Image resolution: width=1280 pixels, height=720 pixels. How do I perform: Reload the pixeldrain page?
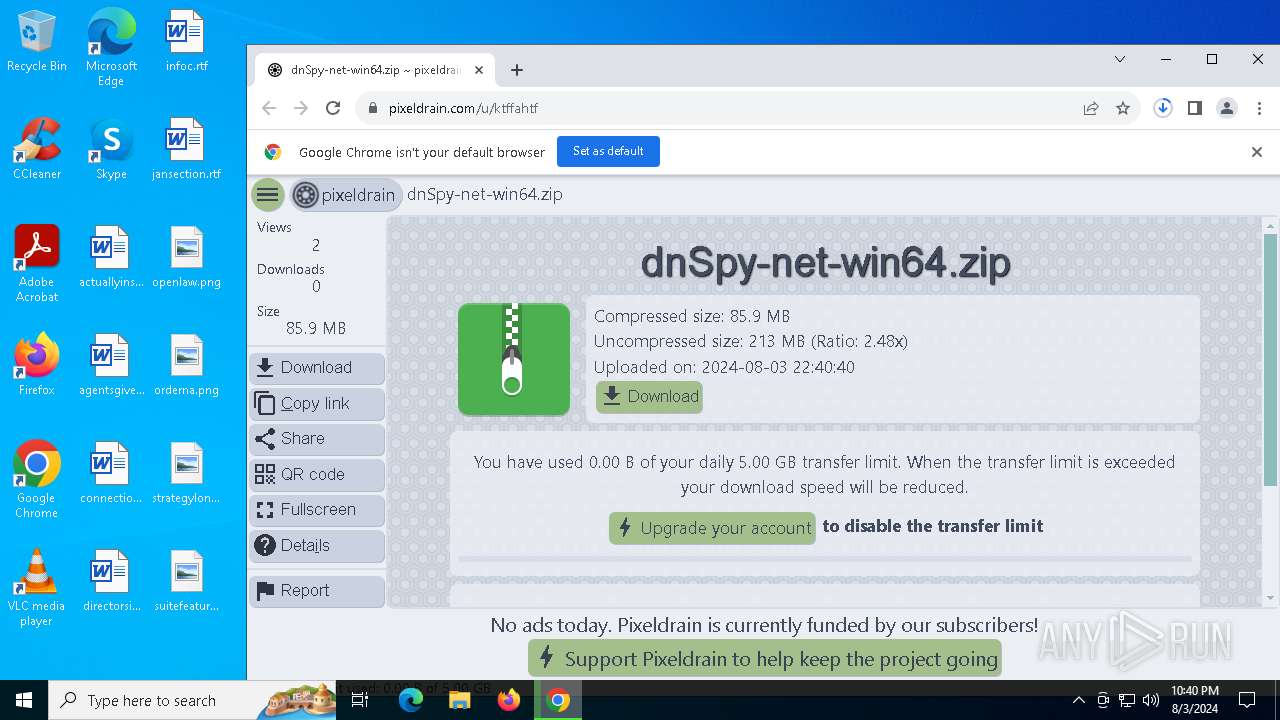(333, 108)
